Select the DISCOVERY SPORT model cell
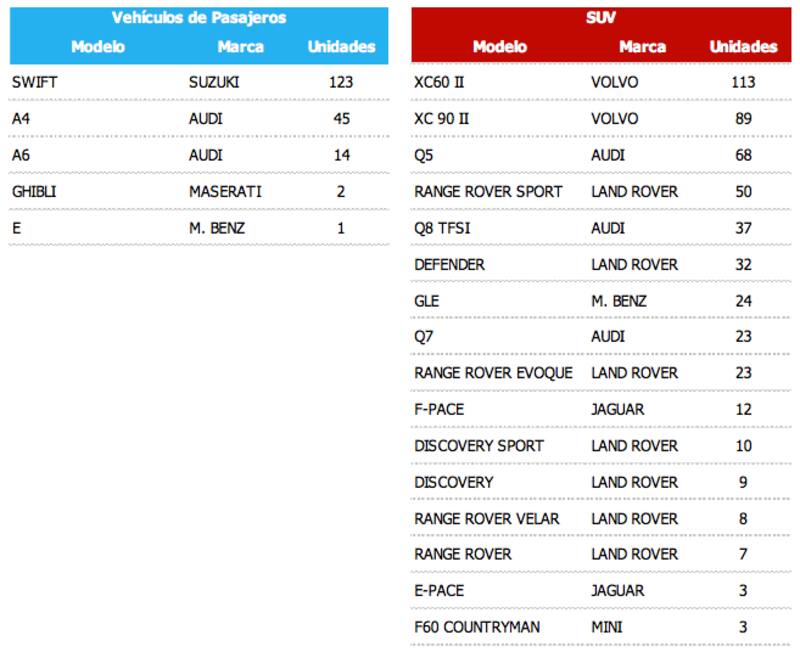The image size is (800, 652). [479, 446]
